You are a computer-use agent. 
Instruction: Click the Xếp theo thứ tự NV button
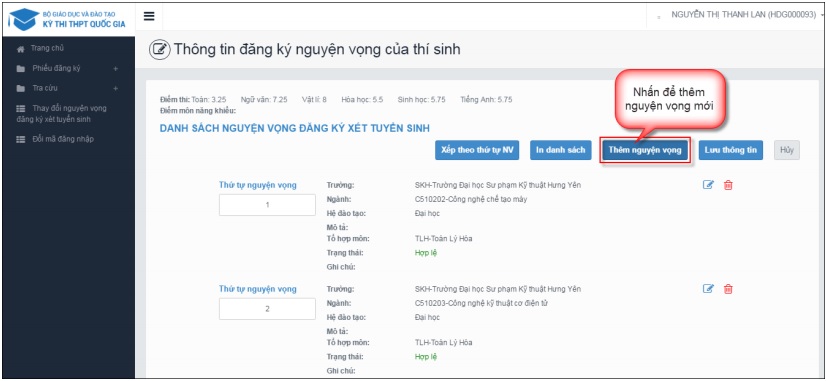477,150
